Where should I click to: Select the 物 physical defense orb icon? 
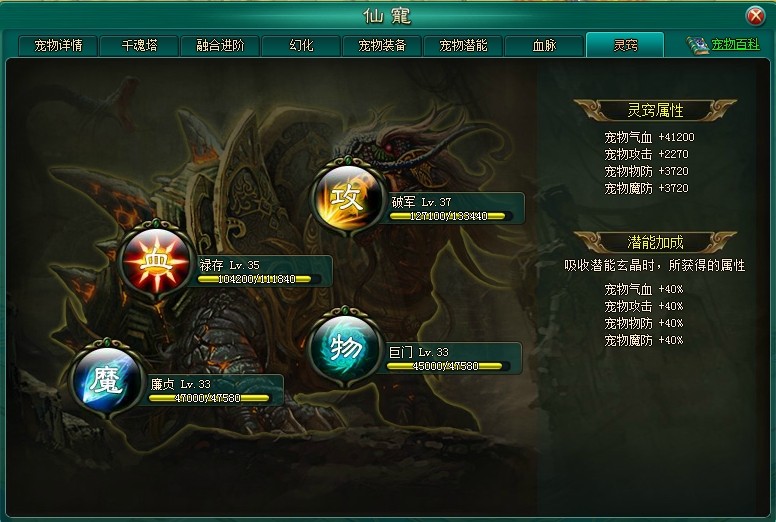click(x=345, y=347)
